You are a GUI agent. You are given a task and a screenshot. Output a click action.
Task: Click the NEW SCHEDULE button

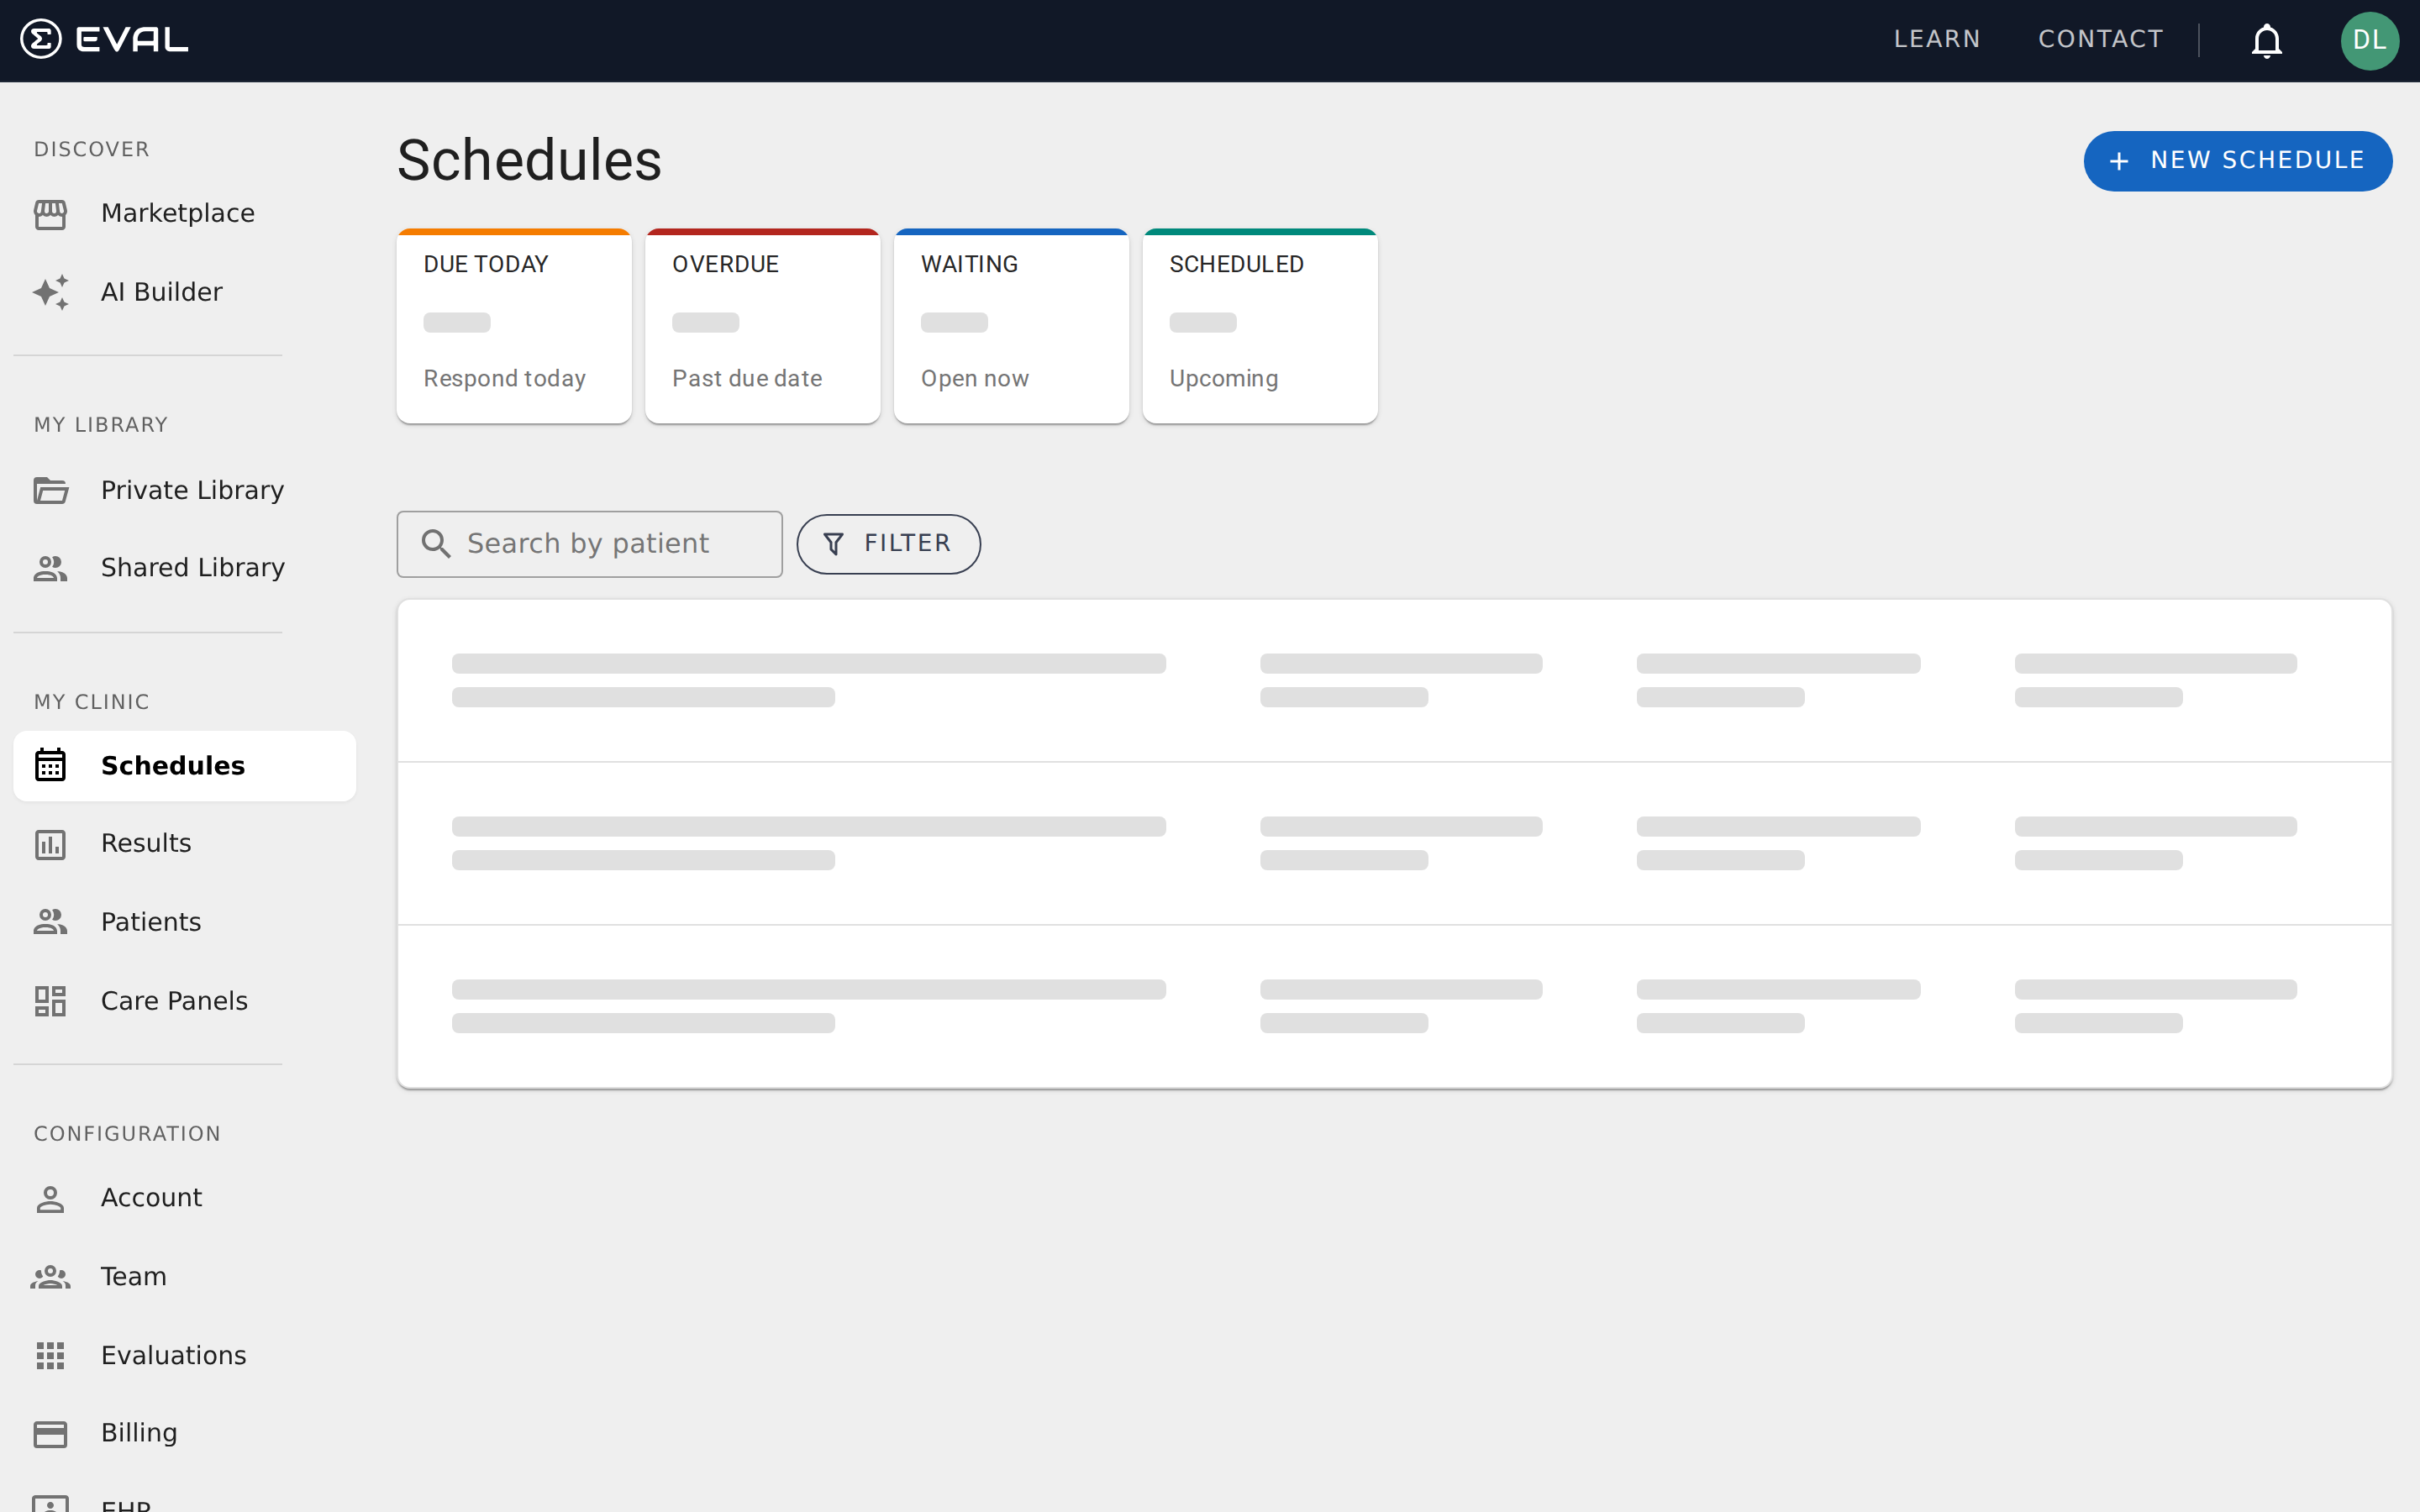tap(2238, 160)
